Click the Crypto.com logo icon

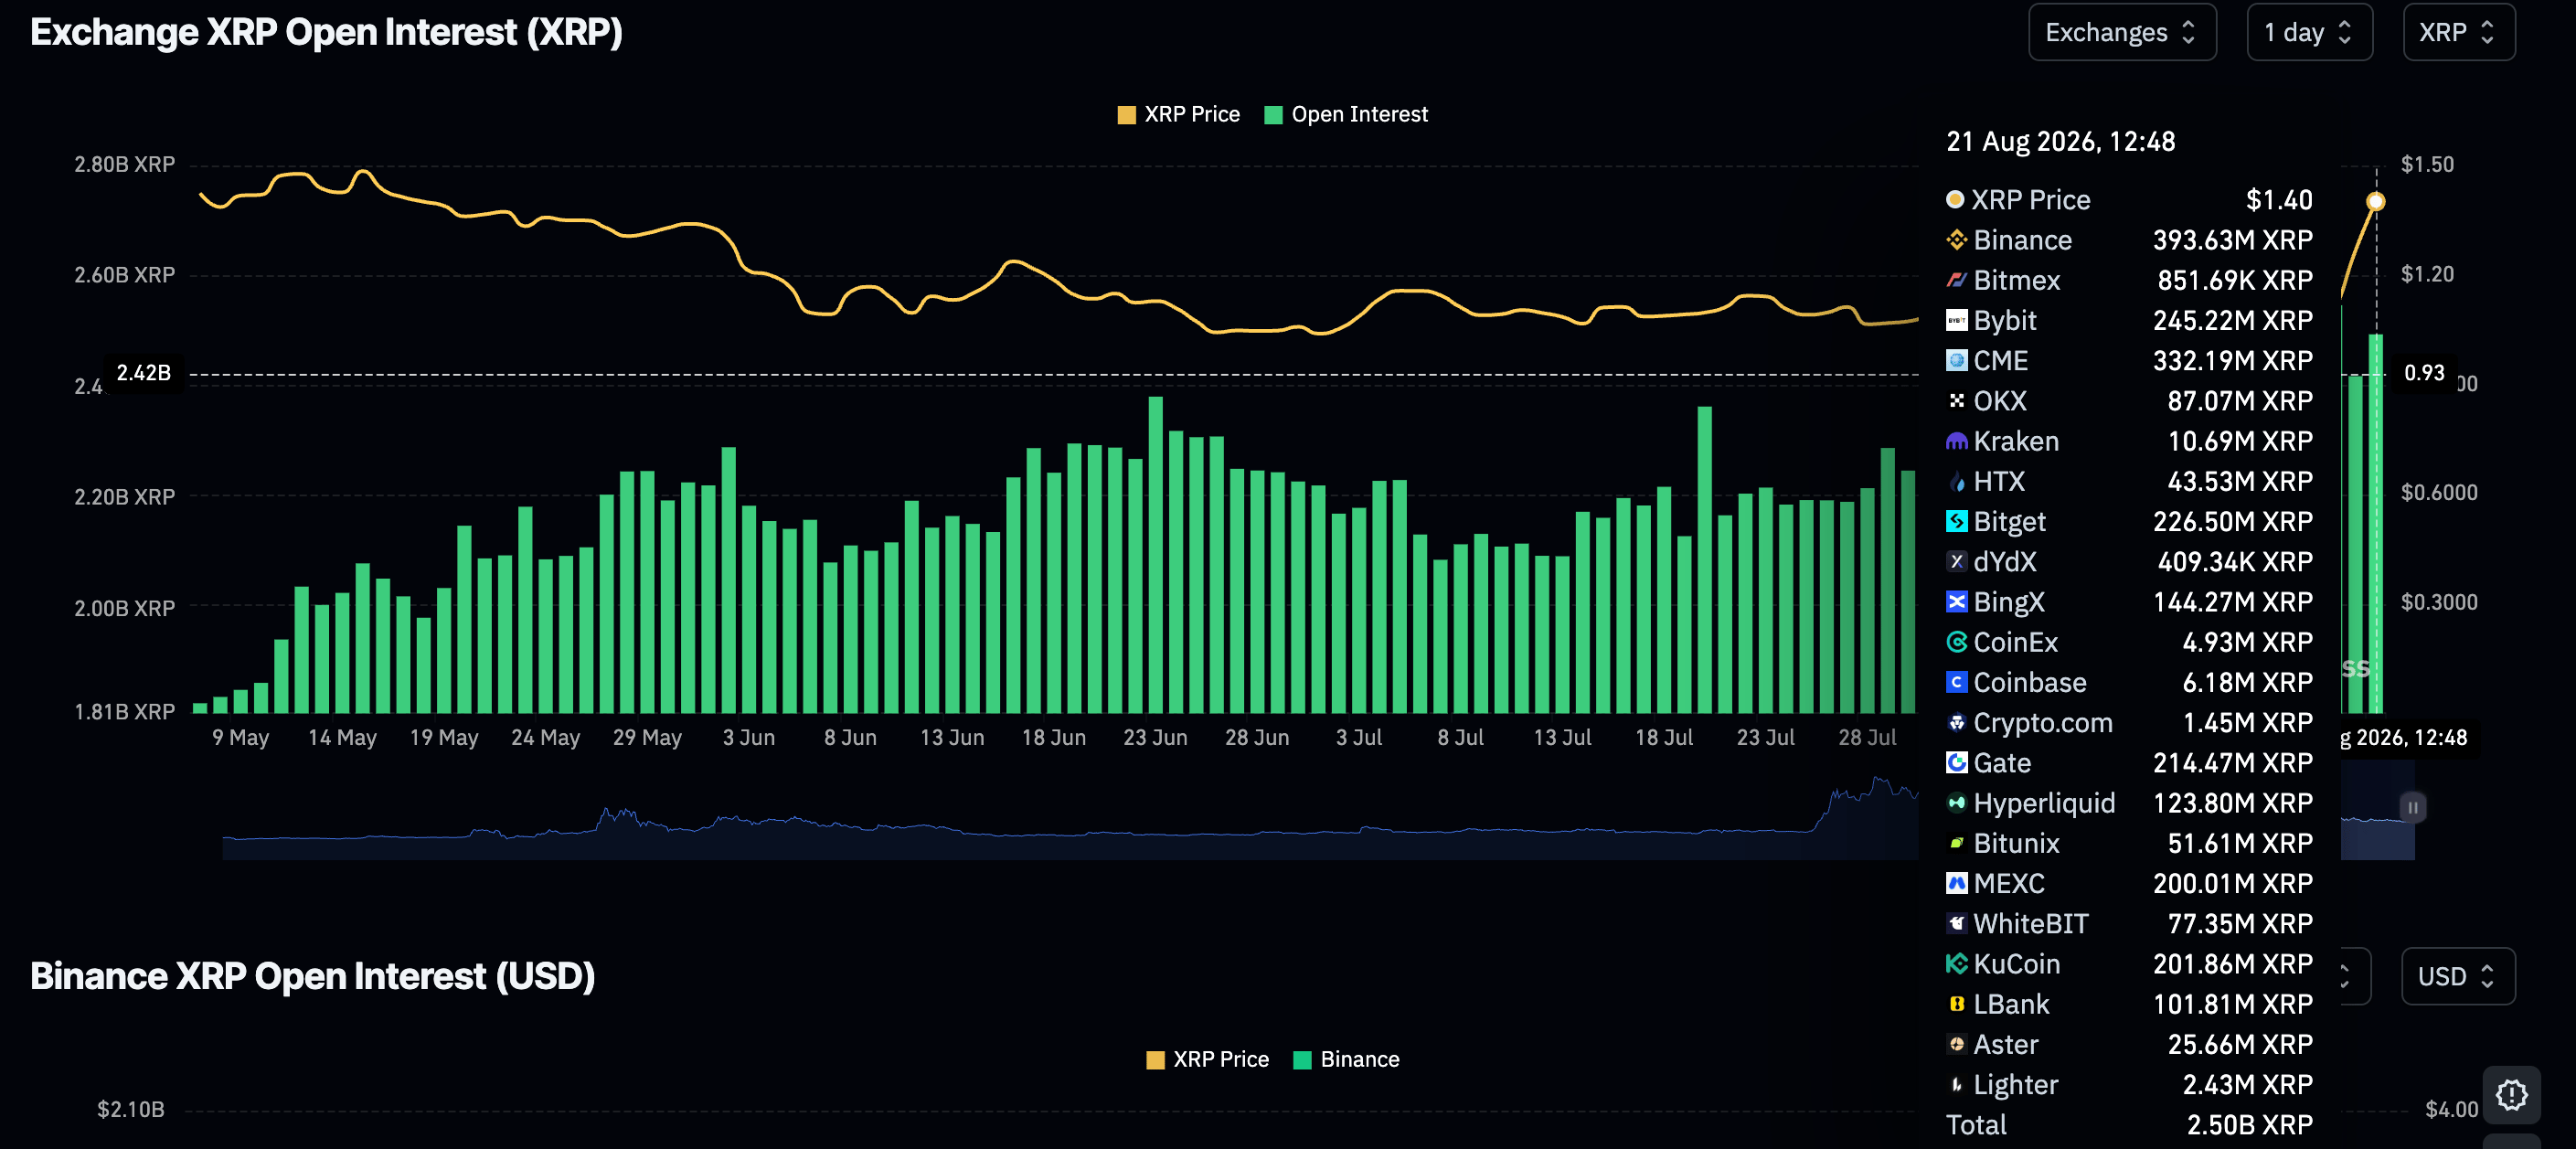[1956, 722]
